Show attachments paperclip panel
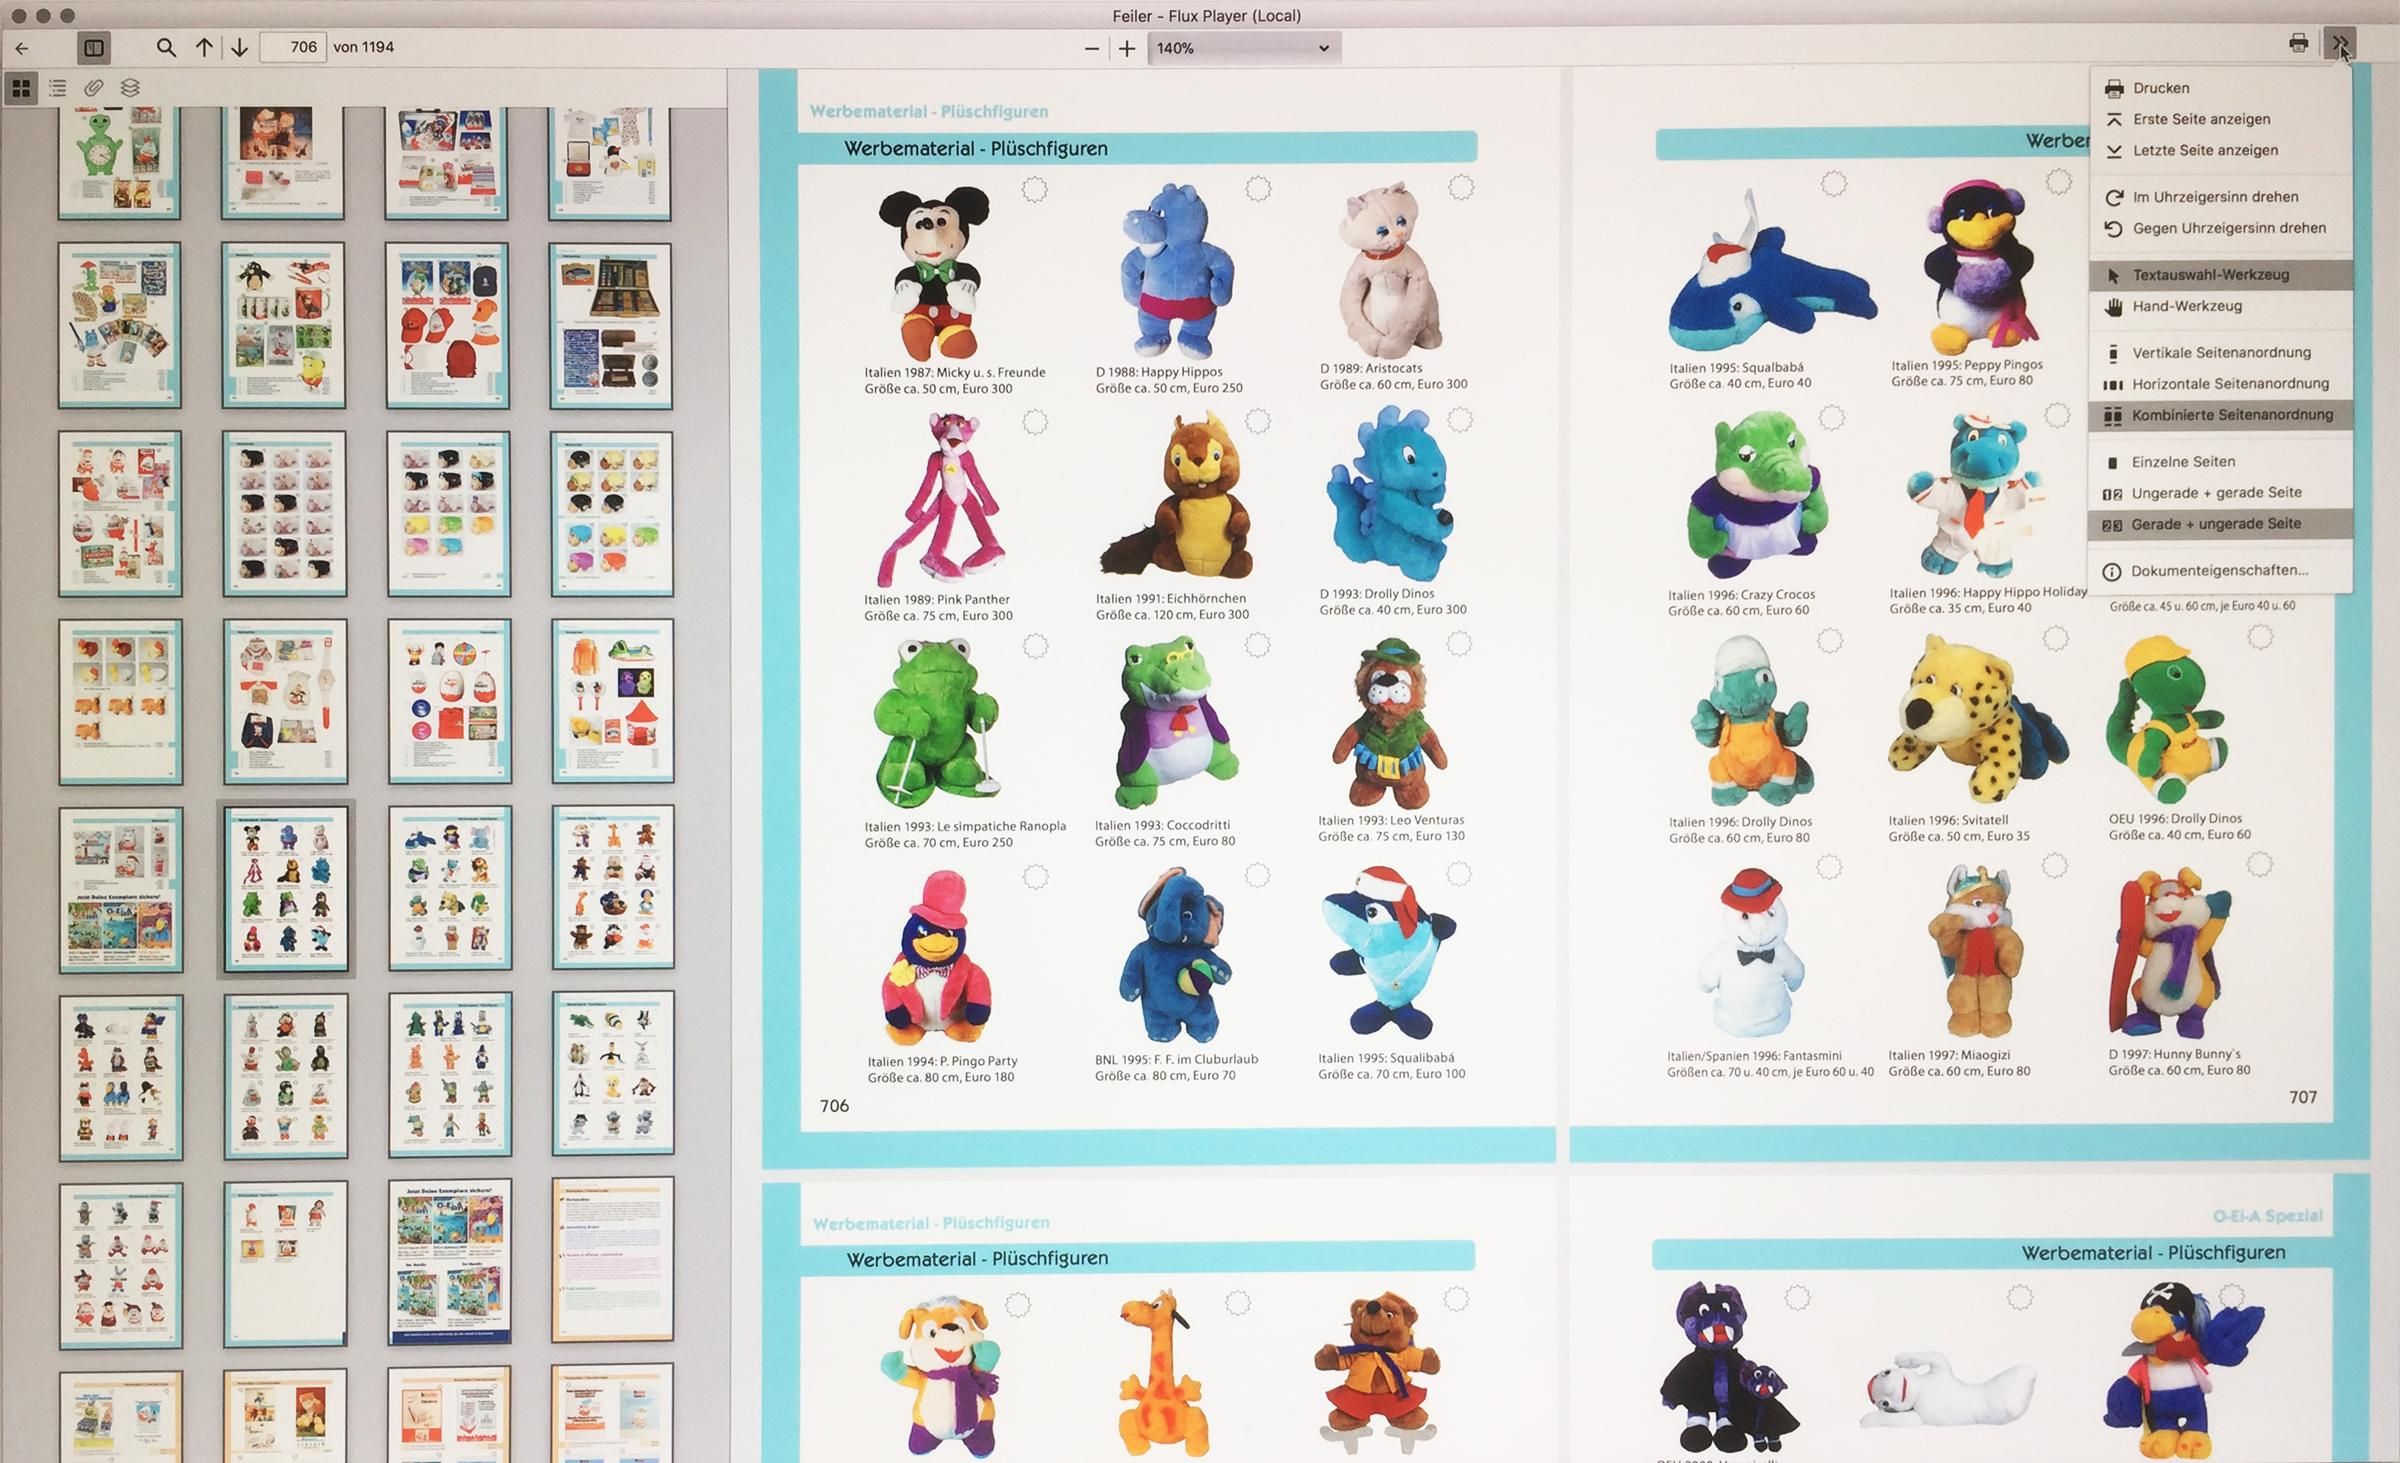This screenshot has height=1463, width=2400. pos(94,88)
